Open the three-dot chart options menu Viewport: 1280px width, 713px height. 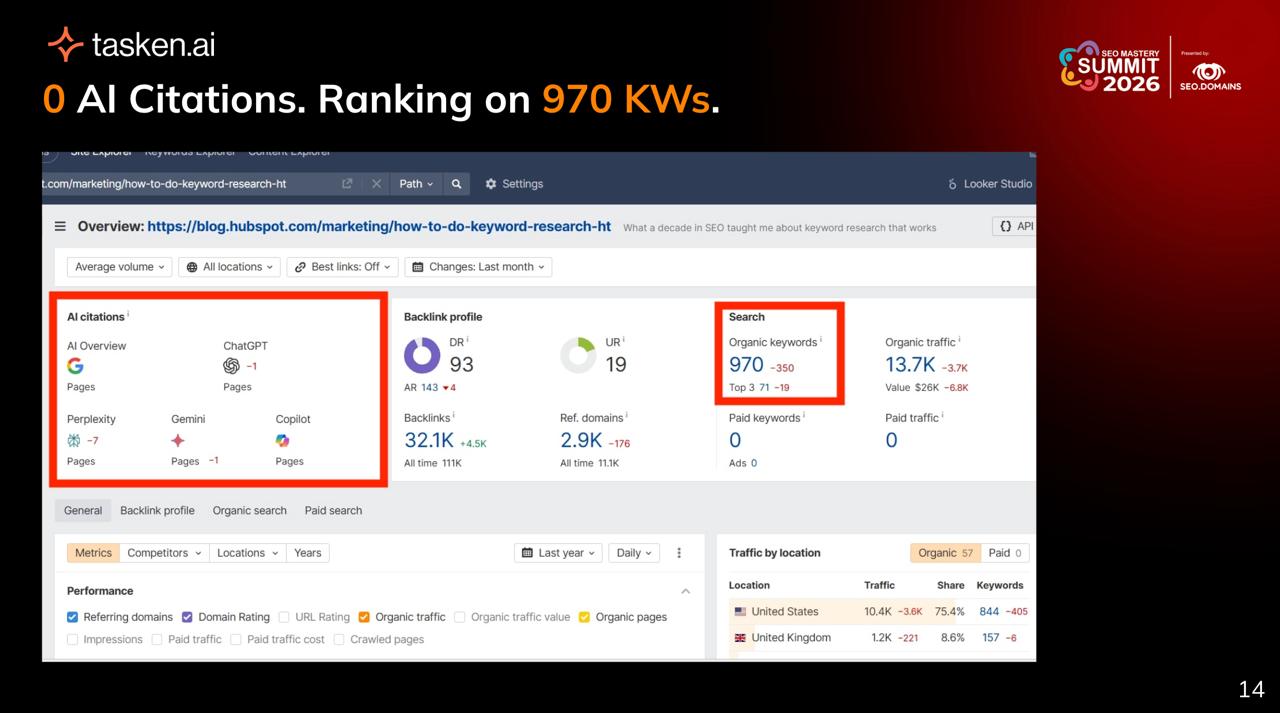(679, 553)
